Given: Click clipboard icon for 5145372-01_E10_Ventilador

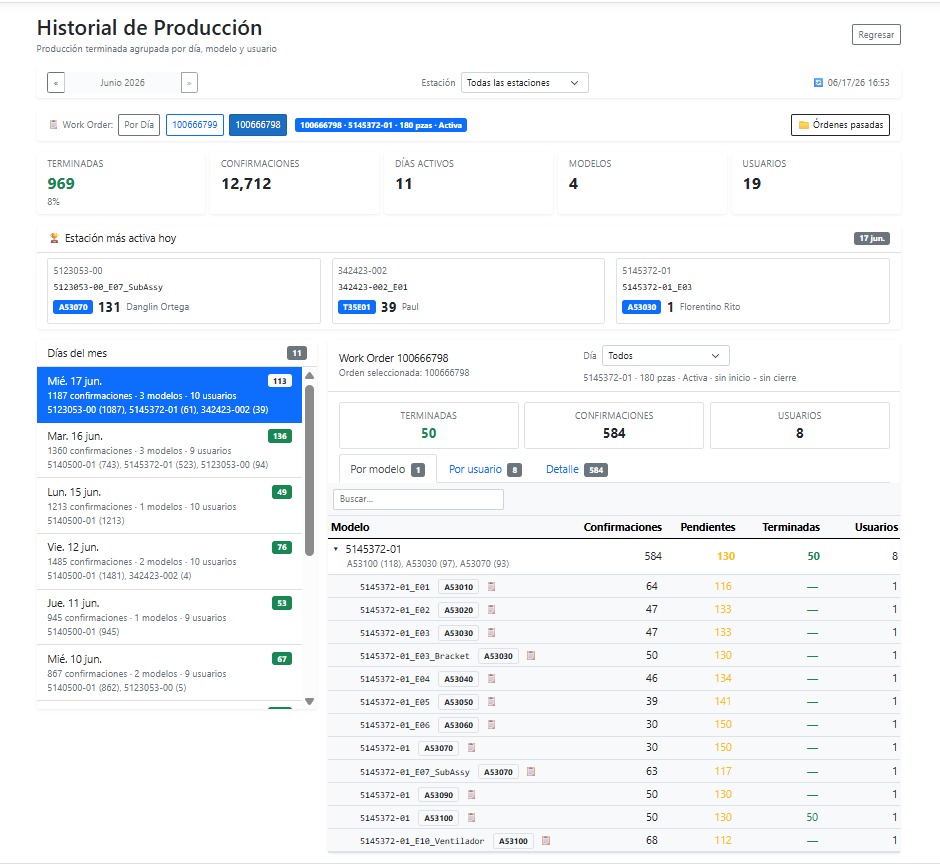Looking at the screenshot, I should coord(546,841).
